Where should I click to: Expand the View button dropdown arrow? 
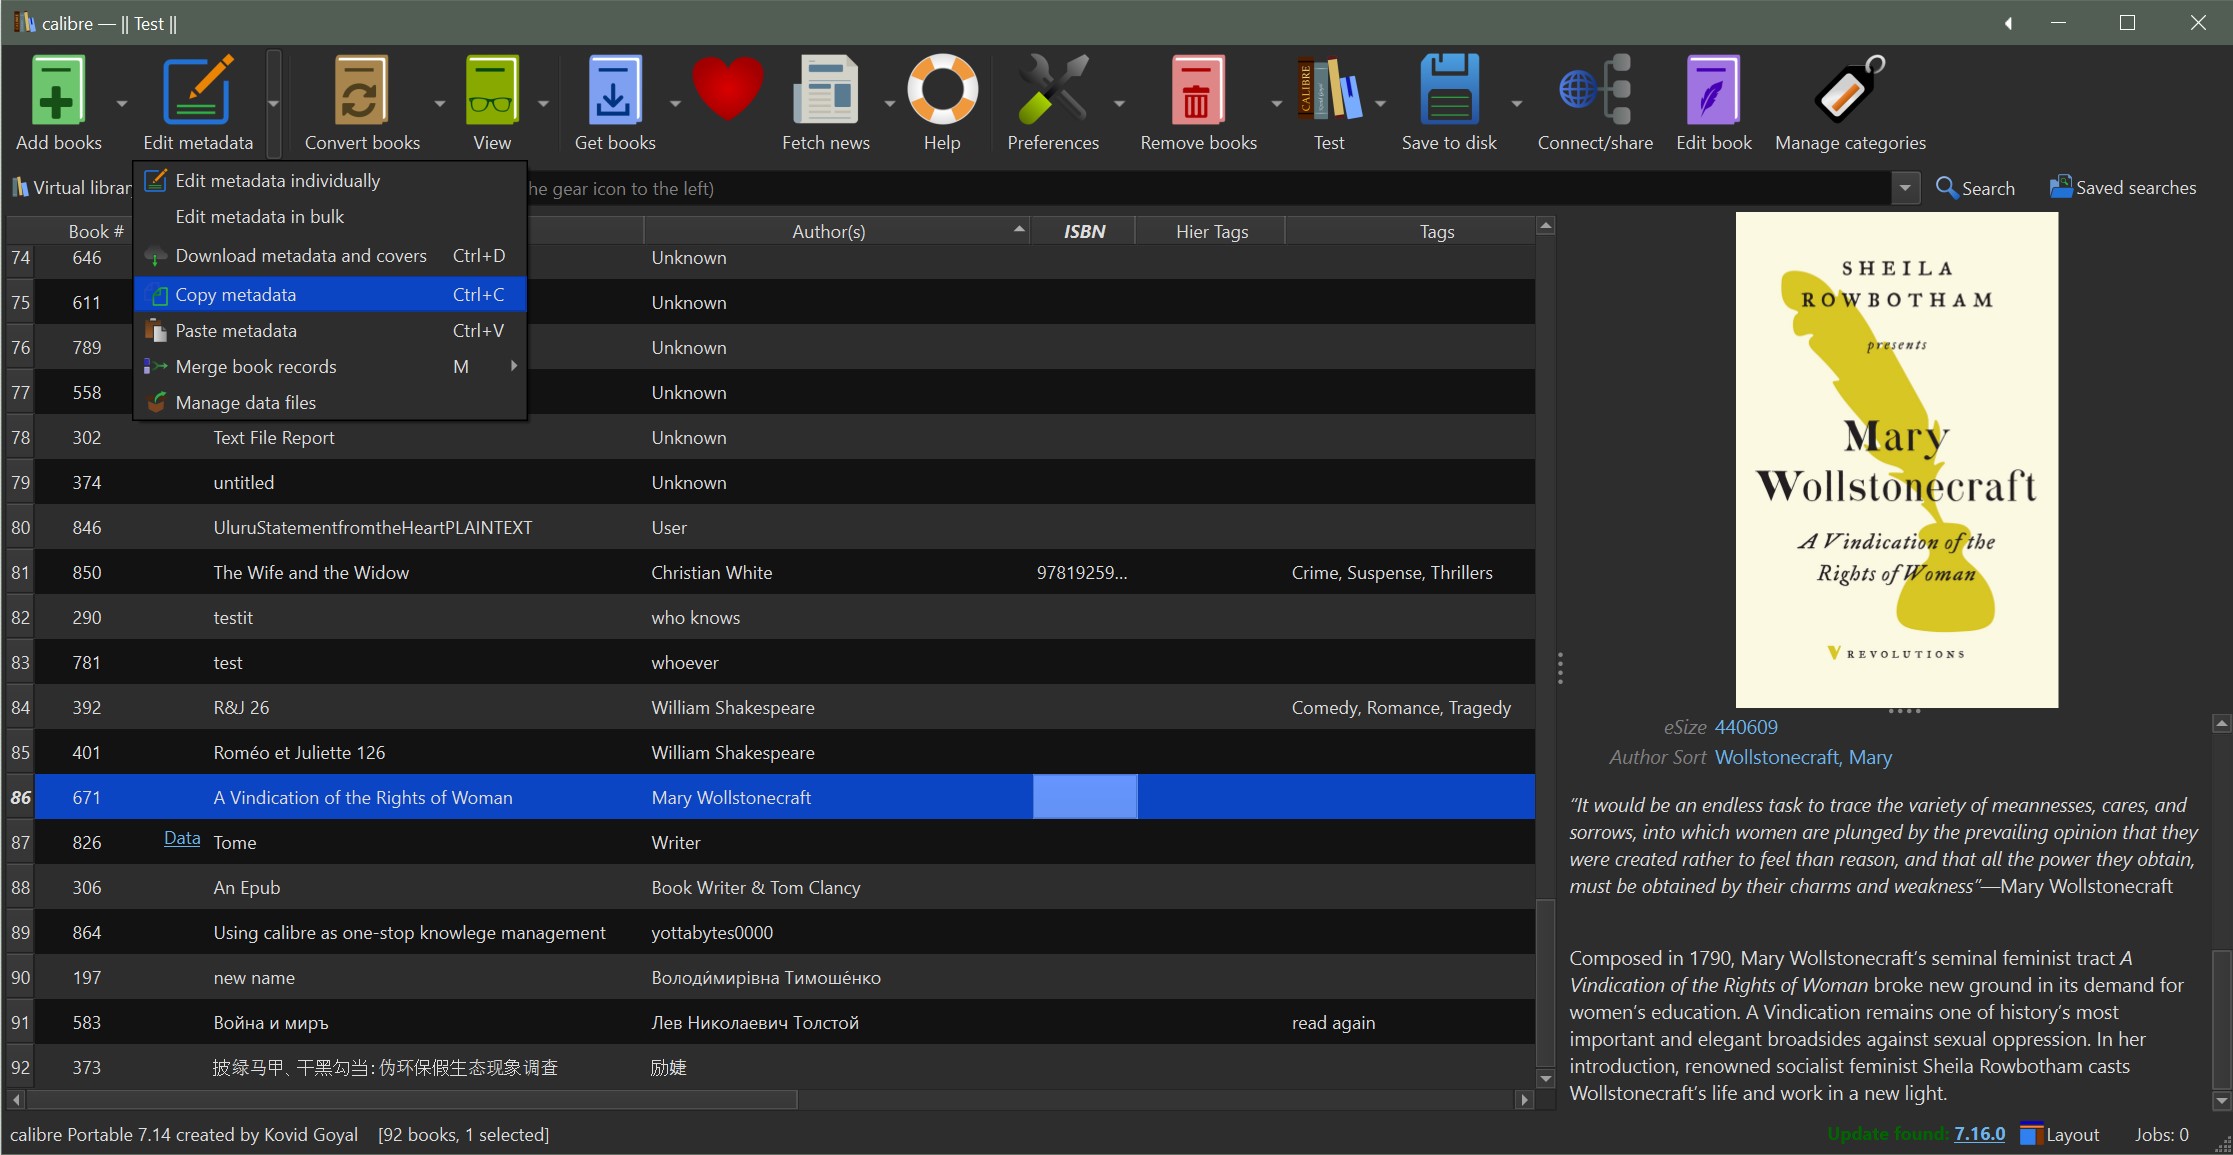(x=543, y=103)
